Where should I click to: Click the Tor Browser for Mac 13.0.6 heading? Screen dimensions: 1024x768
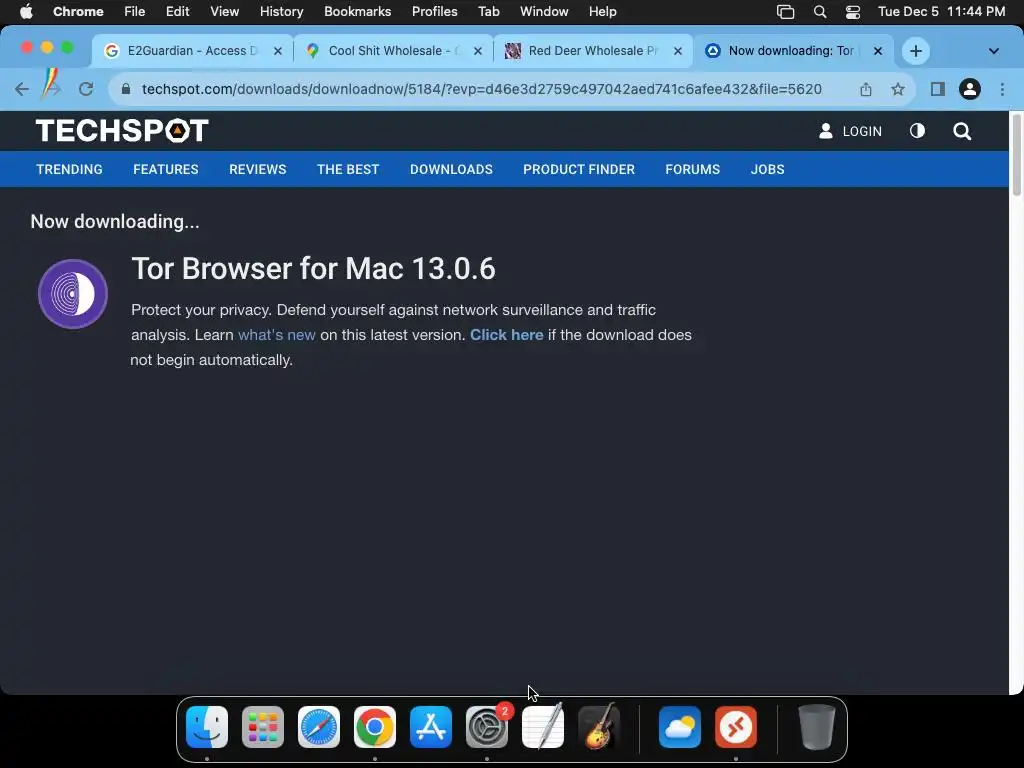pos(313,268)
